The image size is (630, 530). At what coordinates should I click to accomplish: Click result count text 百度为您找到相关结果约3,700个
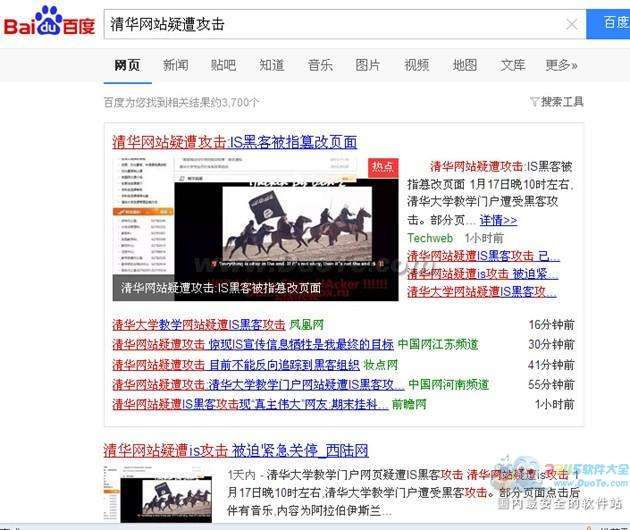click(181, 102)
